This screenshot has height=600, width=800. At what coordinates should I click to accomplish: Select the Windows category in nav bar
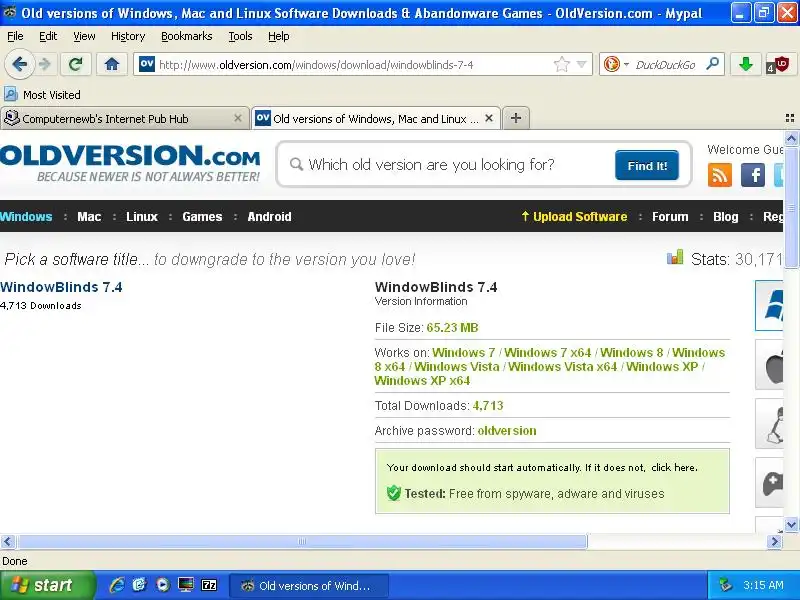point(26,217)
